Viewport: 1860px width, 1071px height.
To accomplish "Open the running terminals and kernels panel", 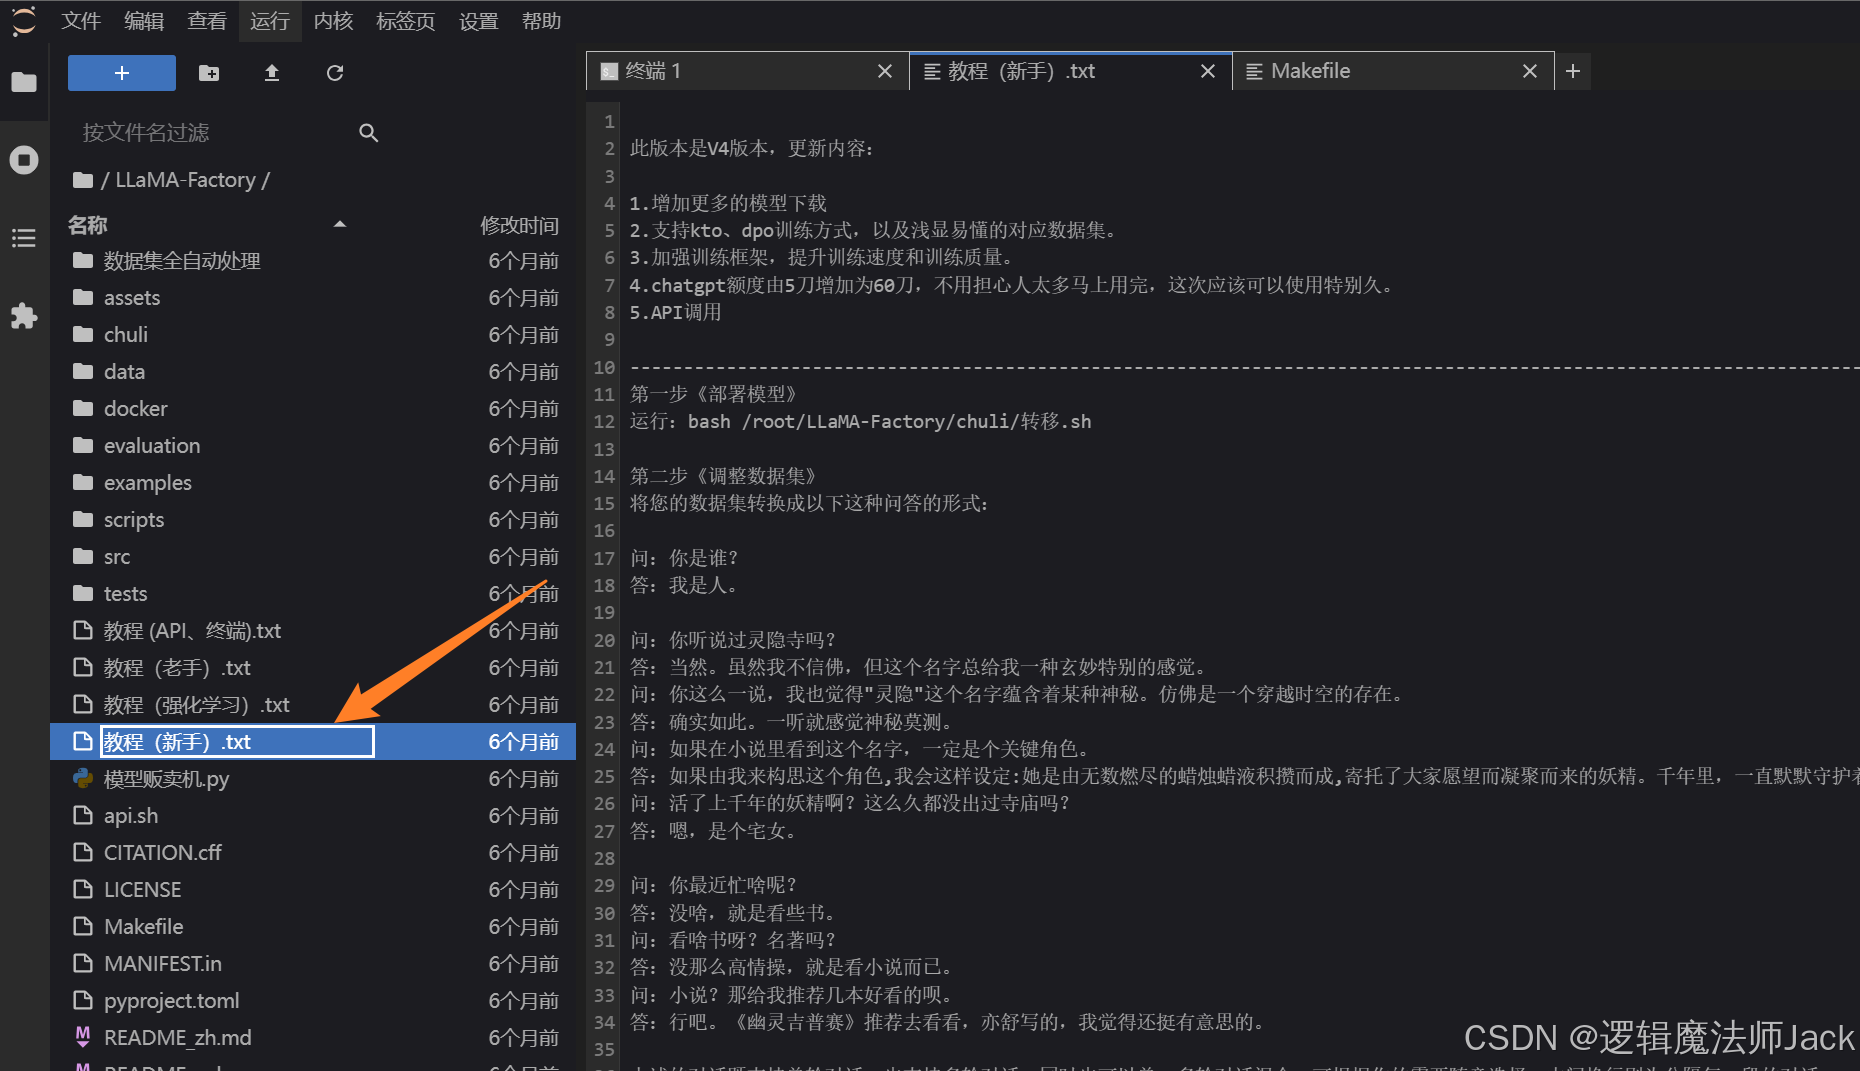I will pyautogui.click(x=24, y=160).
